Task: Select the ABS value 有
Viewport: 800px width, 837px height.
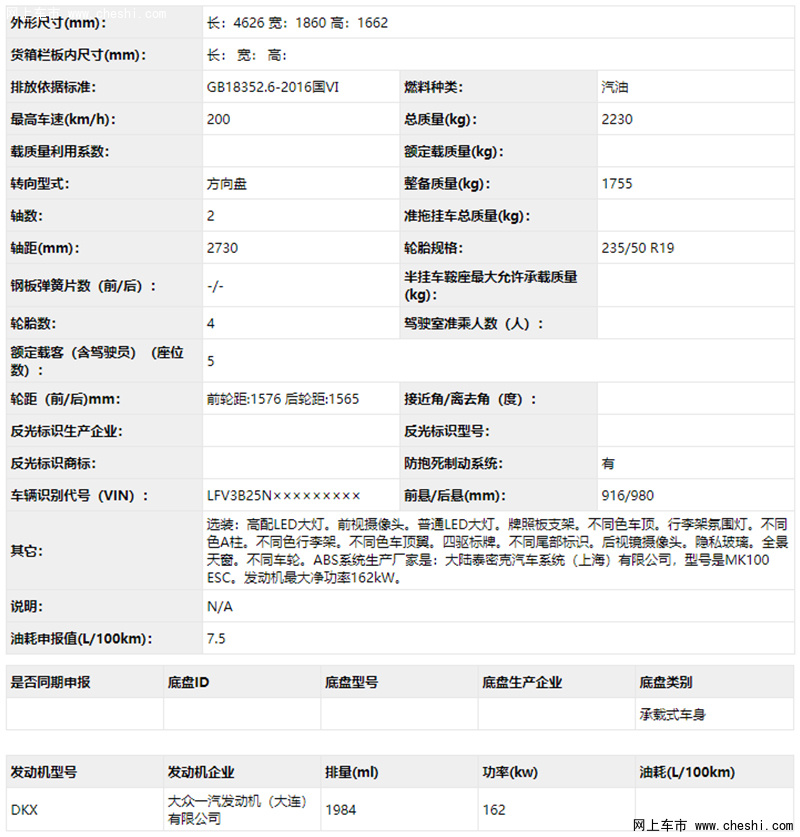Action: pos(608,464)
